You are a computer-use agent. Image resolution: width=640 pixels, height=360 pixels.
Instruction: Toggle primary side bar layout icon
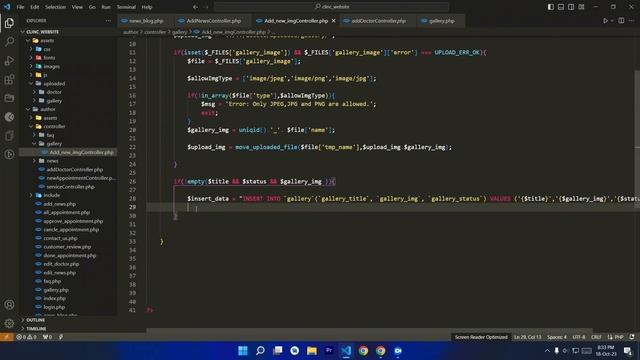[551, 7]
